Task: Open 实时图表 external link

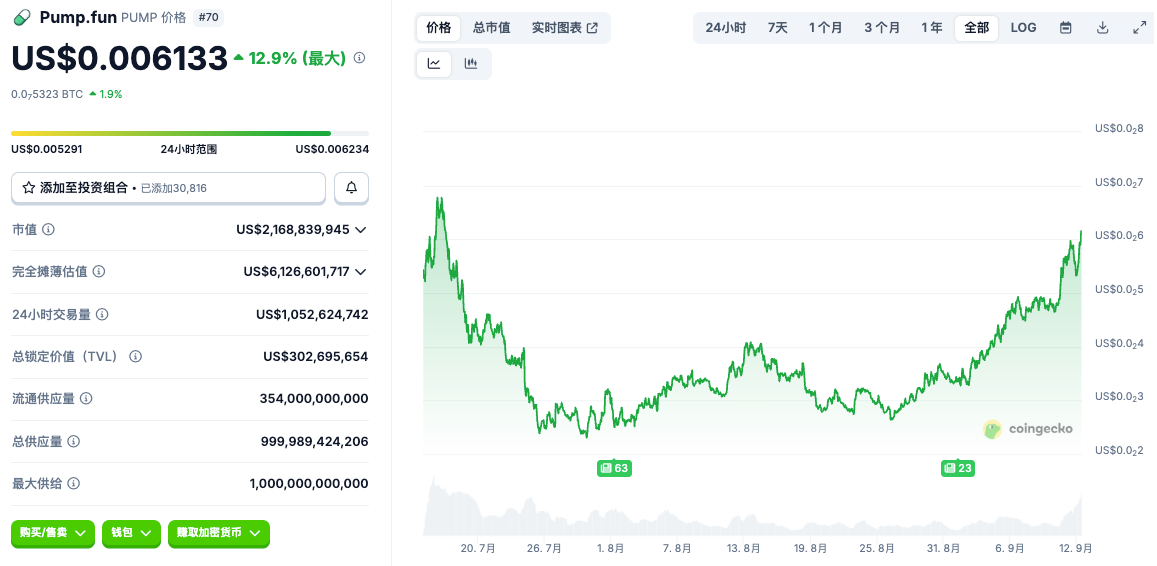Action: 565,28
